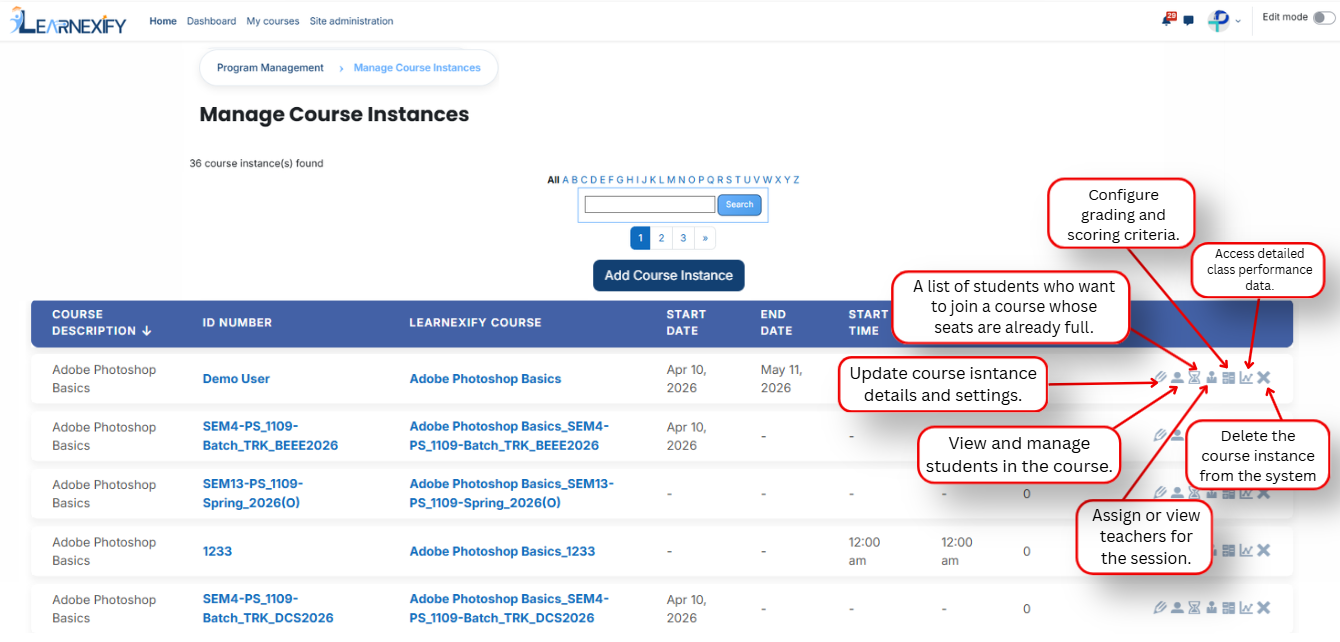Delete the SEM4-PS_1109-Batch_TRK_DCS2026 instance
The height and width of the screenshot is (642, 1340).
coord(1264,608)
